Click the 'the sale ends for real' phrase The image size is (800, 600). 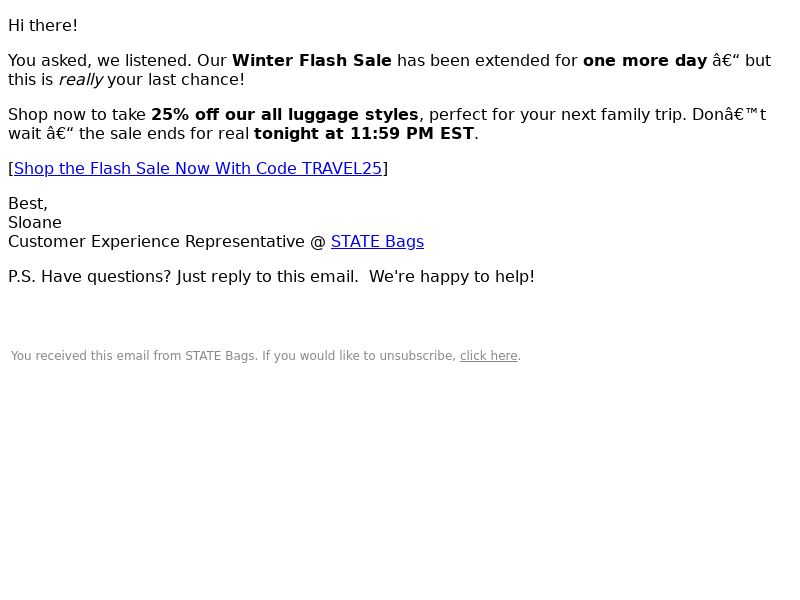164,133
